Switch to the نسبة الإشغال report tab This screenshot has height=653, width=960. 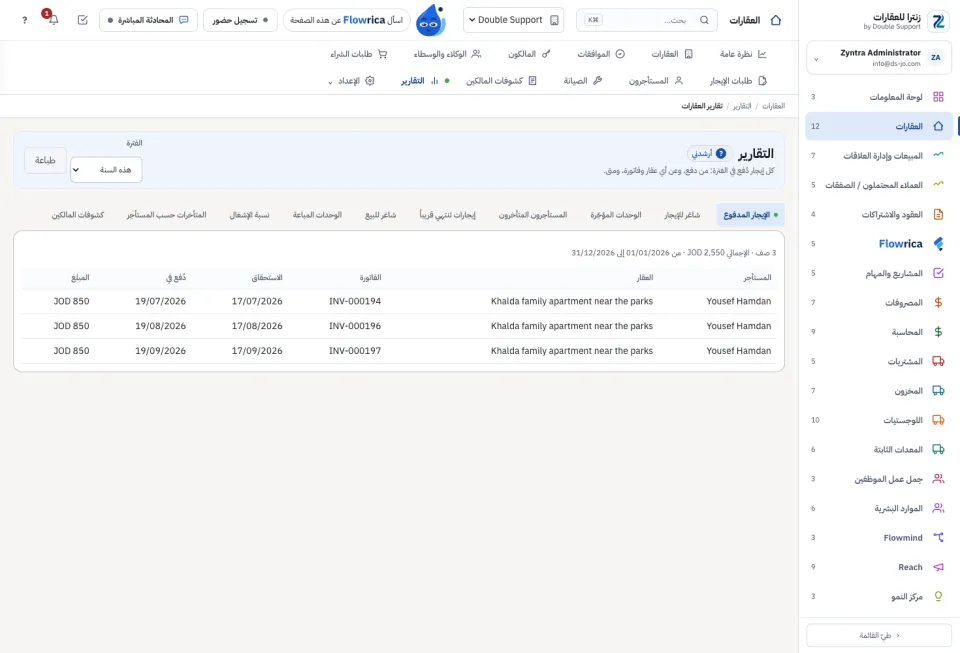click(x=249, y=215)
